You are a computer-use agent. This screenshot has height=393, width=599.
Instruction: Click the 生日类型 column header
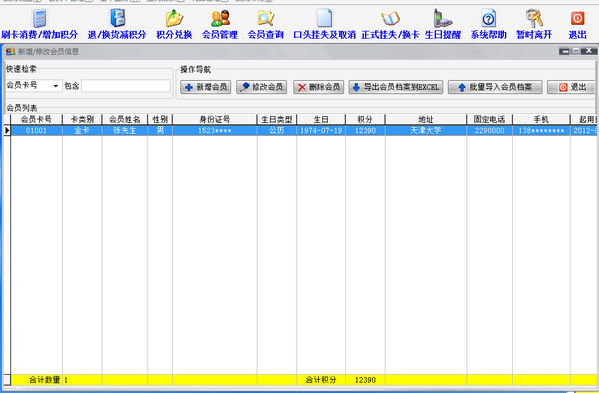coord(277,120)
